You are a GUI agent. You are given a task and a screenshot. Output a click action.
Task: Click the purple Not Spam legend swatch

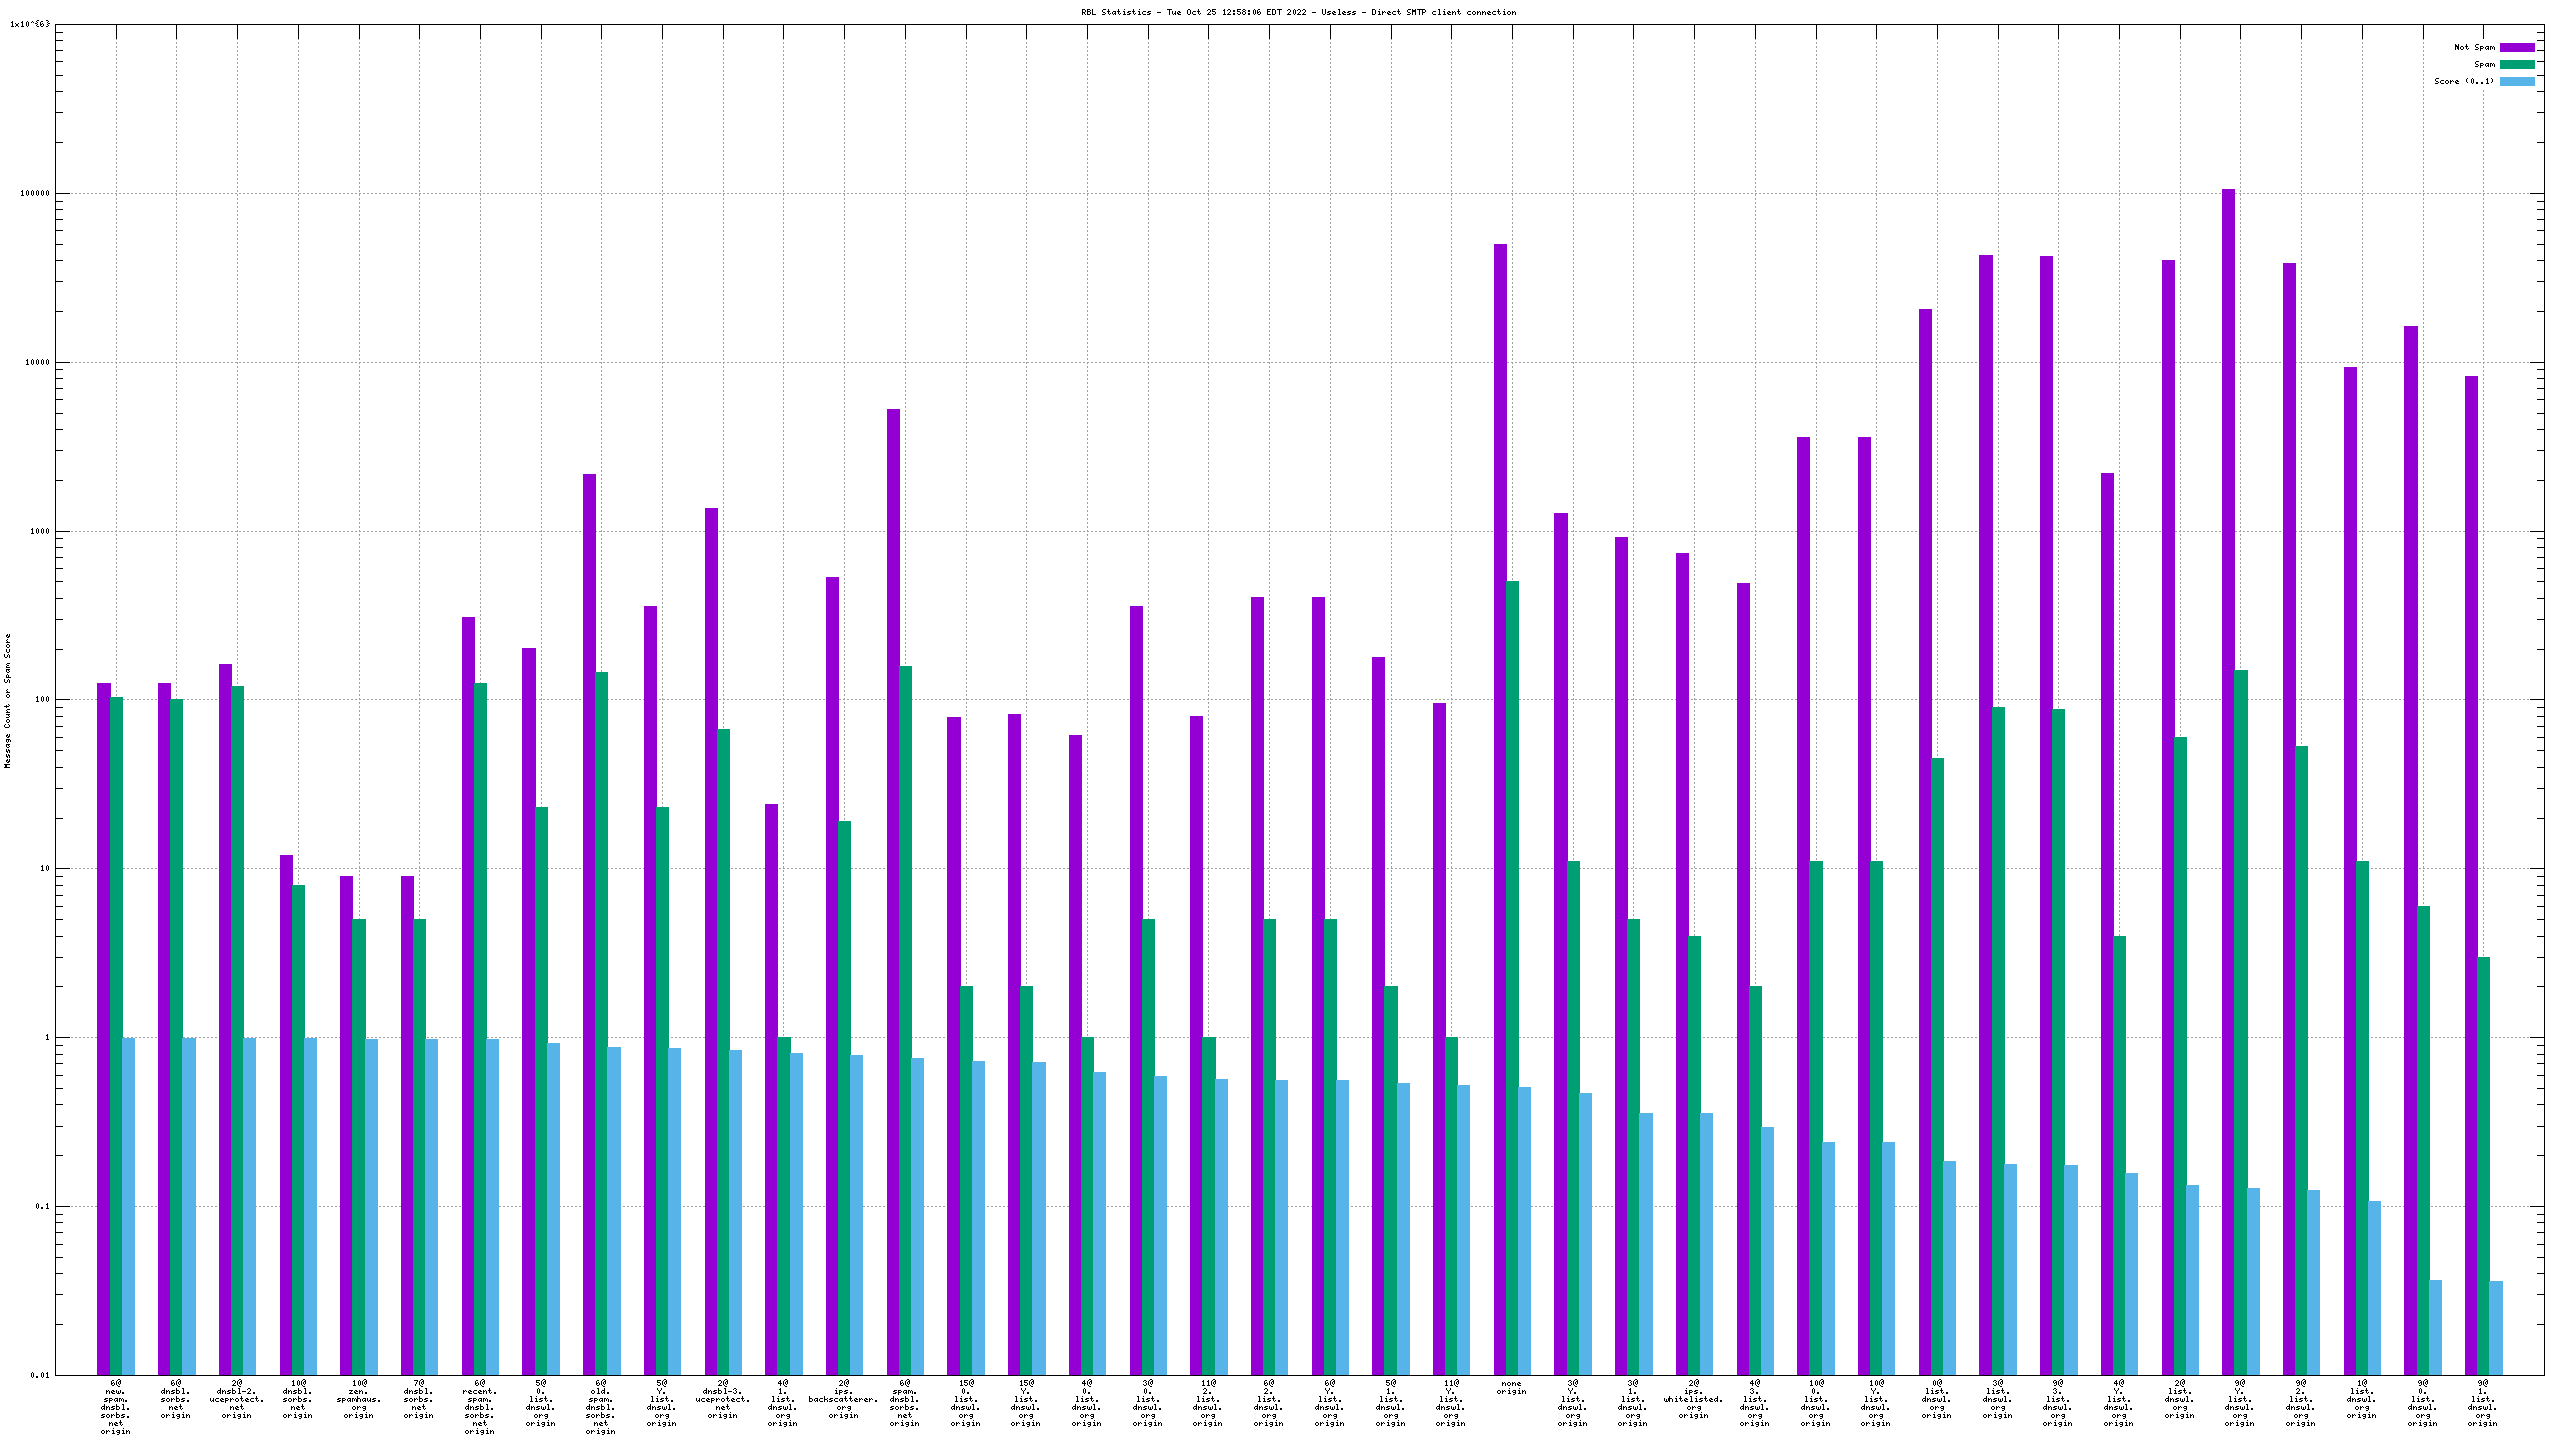pos(2517,47)
